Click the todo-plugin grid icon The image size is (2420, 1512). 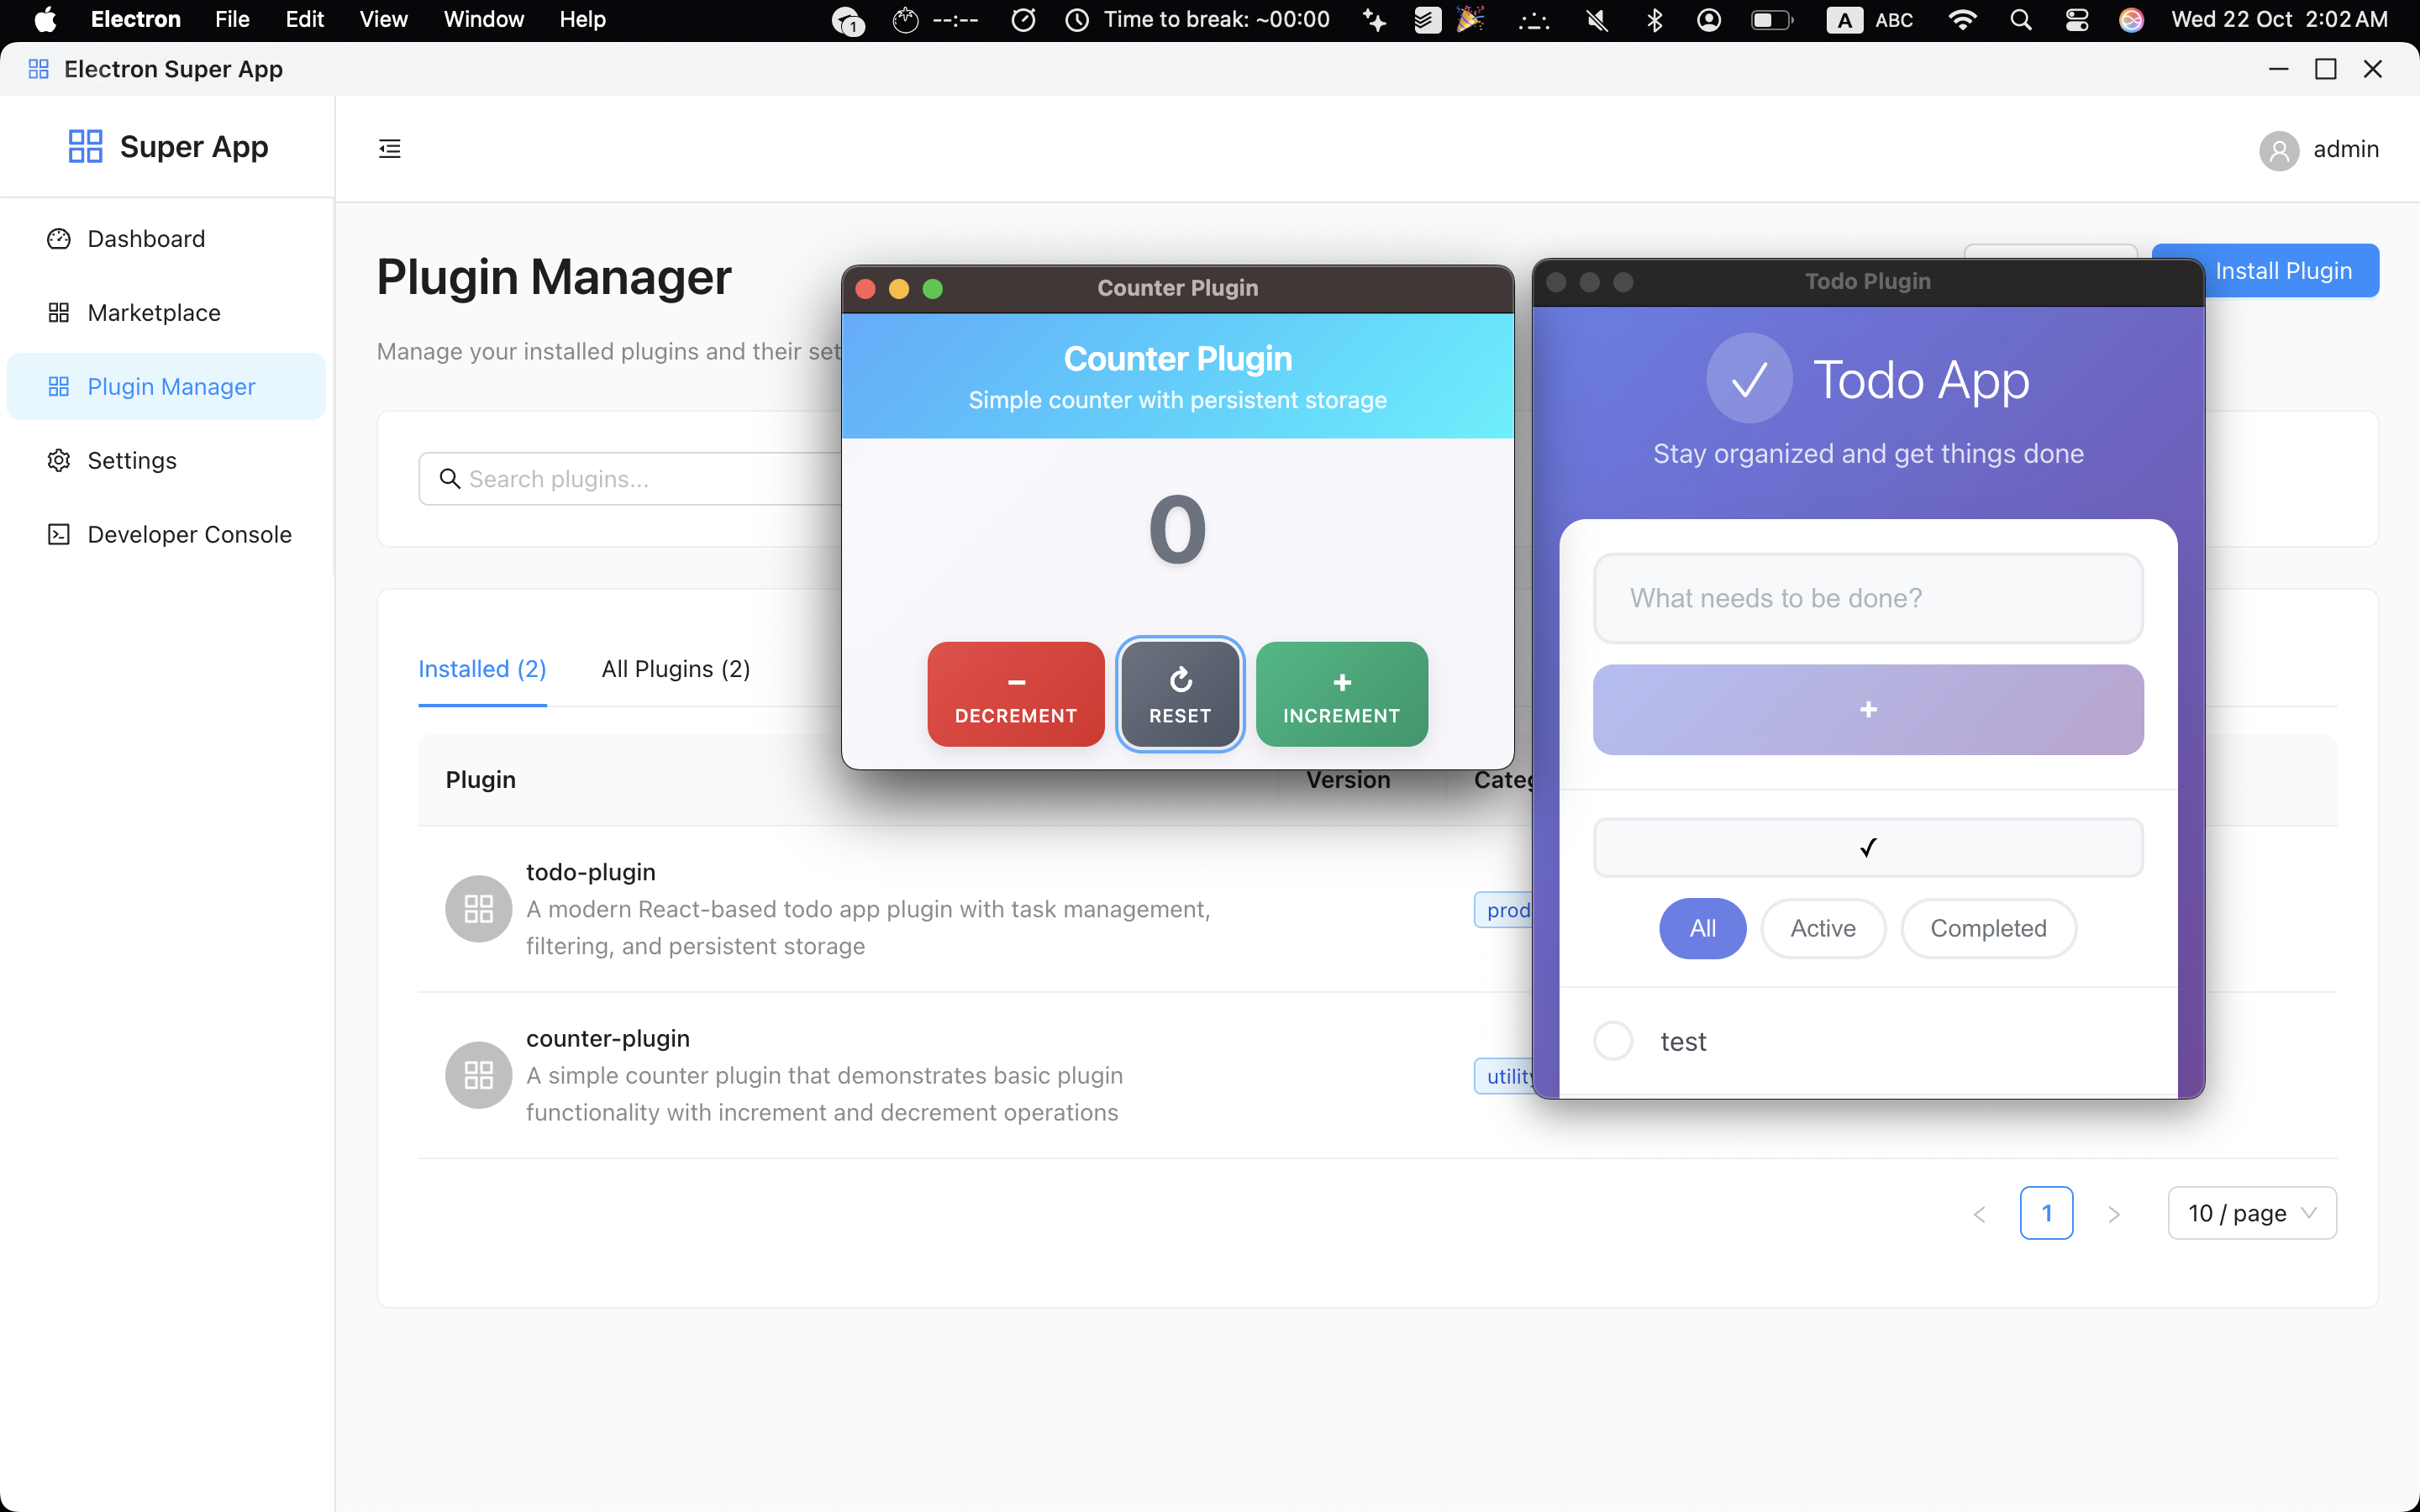pos(477,908)
